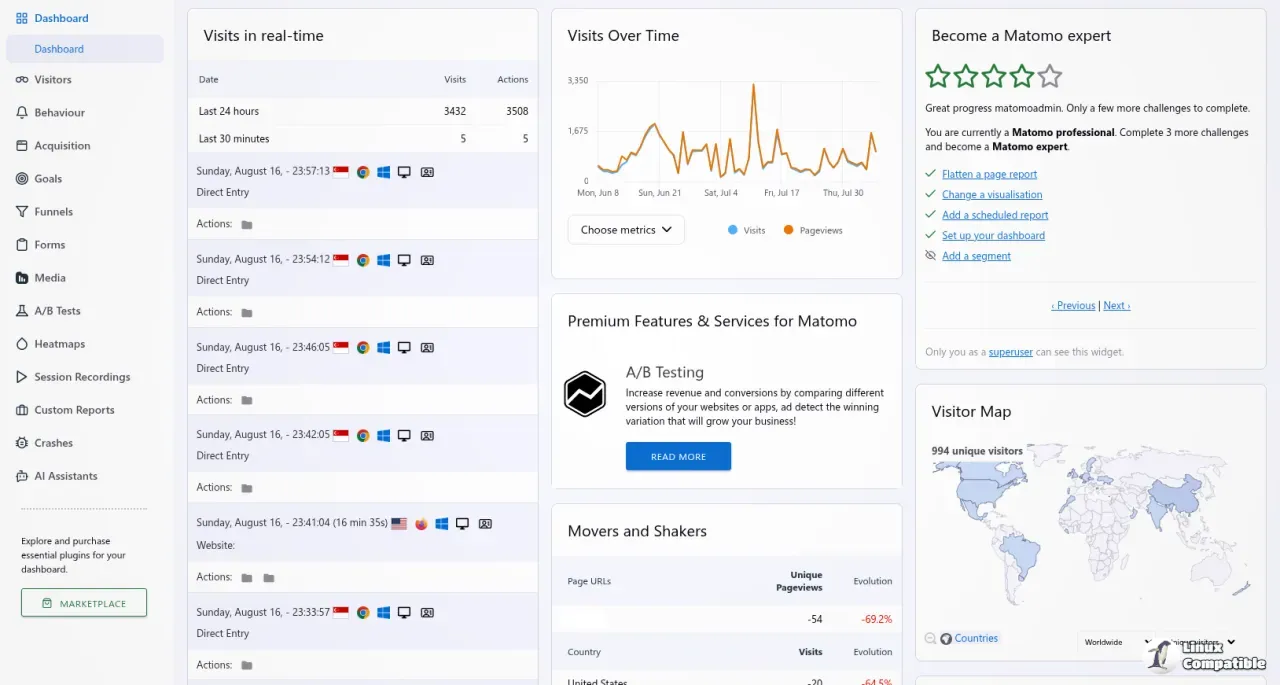The height and width of the screenshot is (685, 1280).
Task: Click the A/B Tests flask icon
Action: (x=22, y=311)
